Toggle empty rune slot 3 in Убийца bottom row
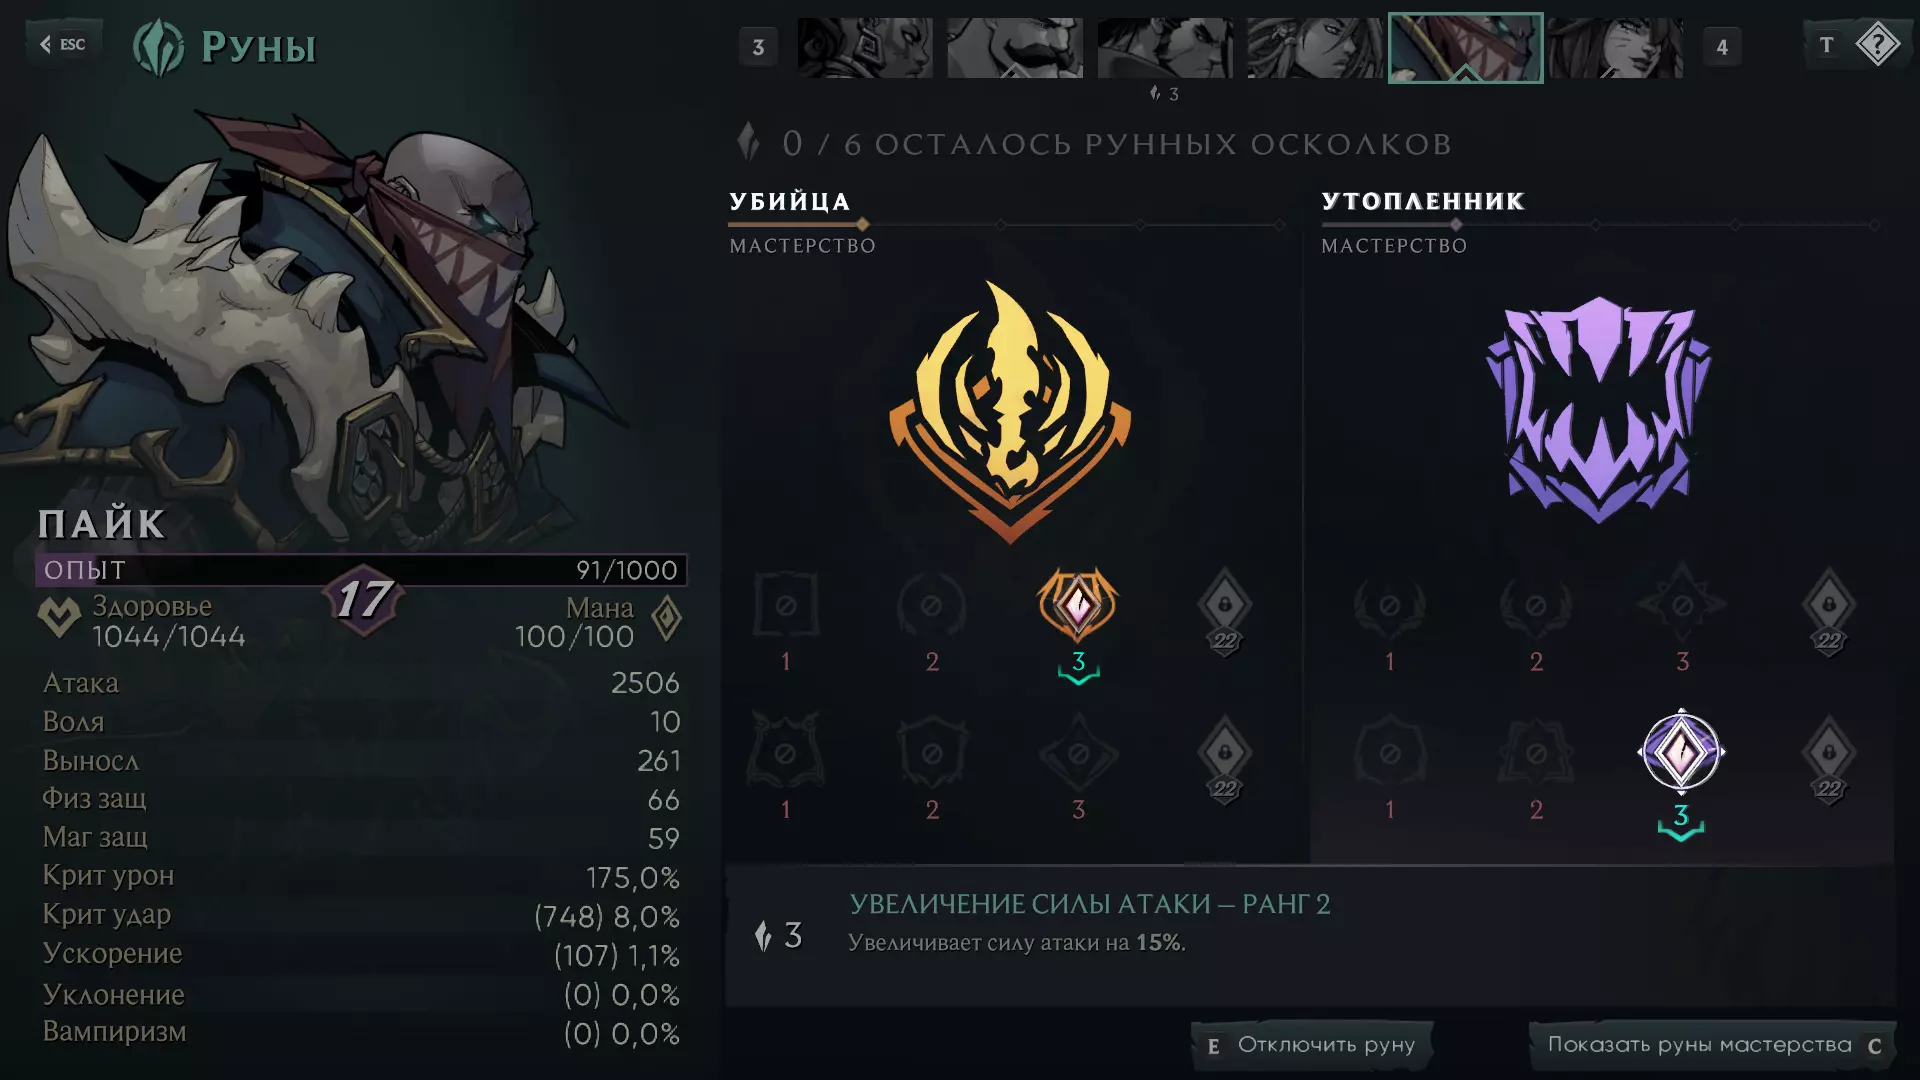Viewport: 1920px width, 1080px height. [1078, 752]
